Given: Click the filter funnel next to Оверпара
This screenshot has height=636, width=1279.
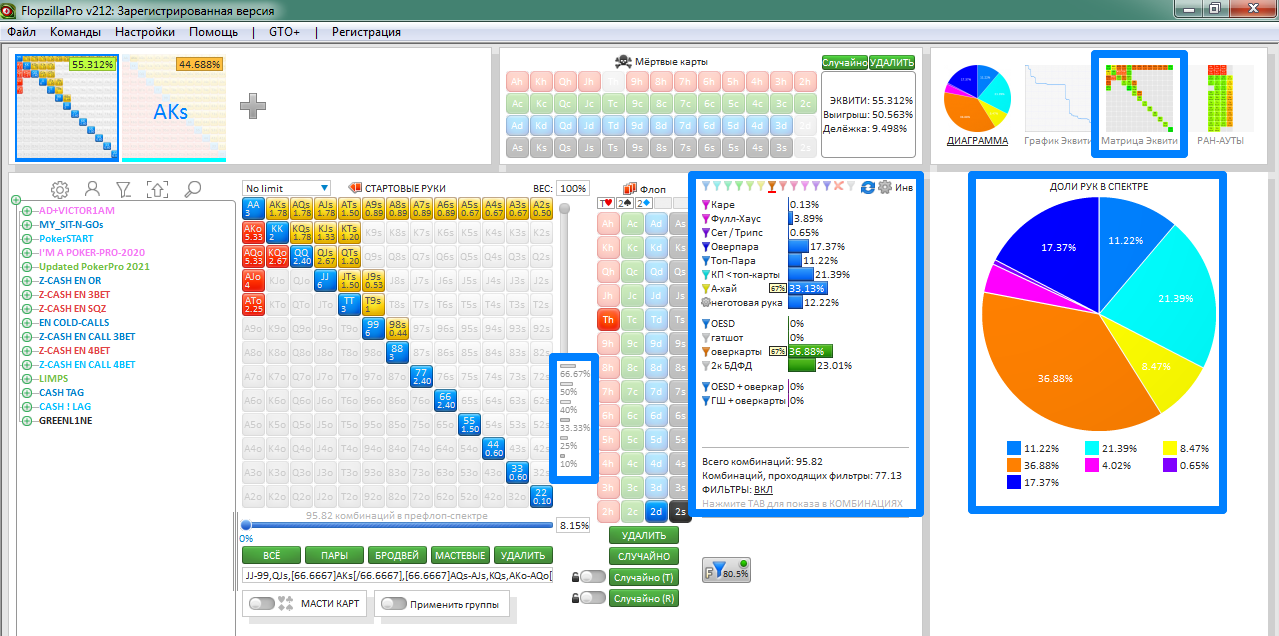Looking at the screenshot, I should 707,246.
